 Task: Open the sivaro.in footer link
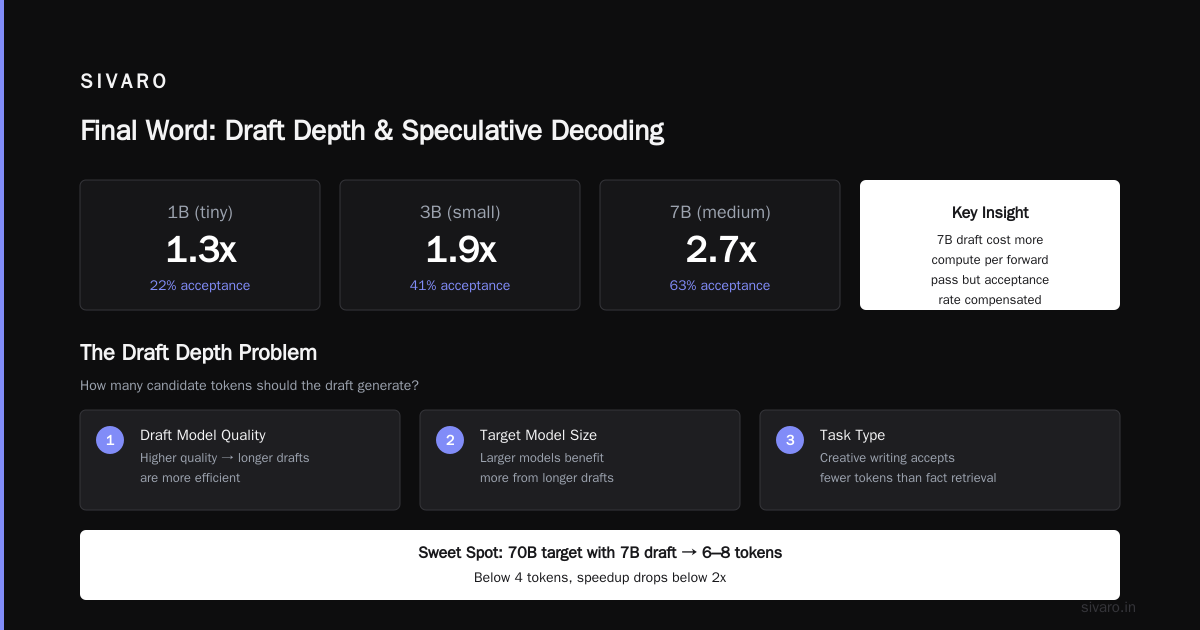pyautogui.click(x=1109, y=607)
